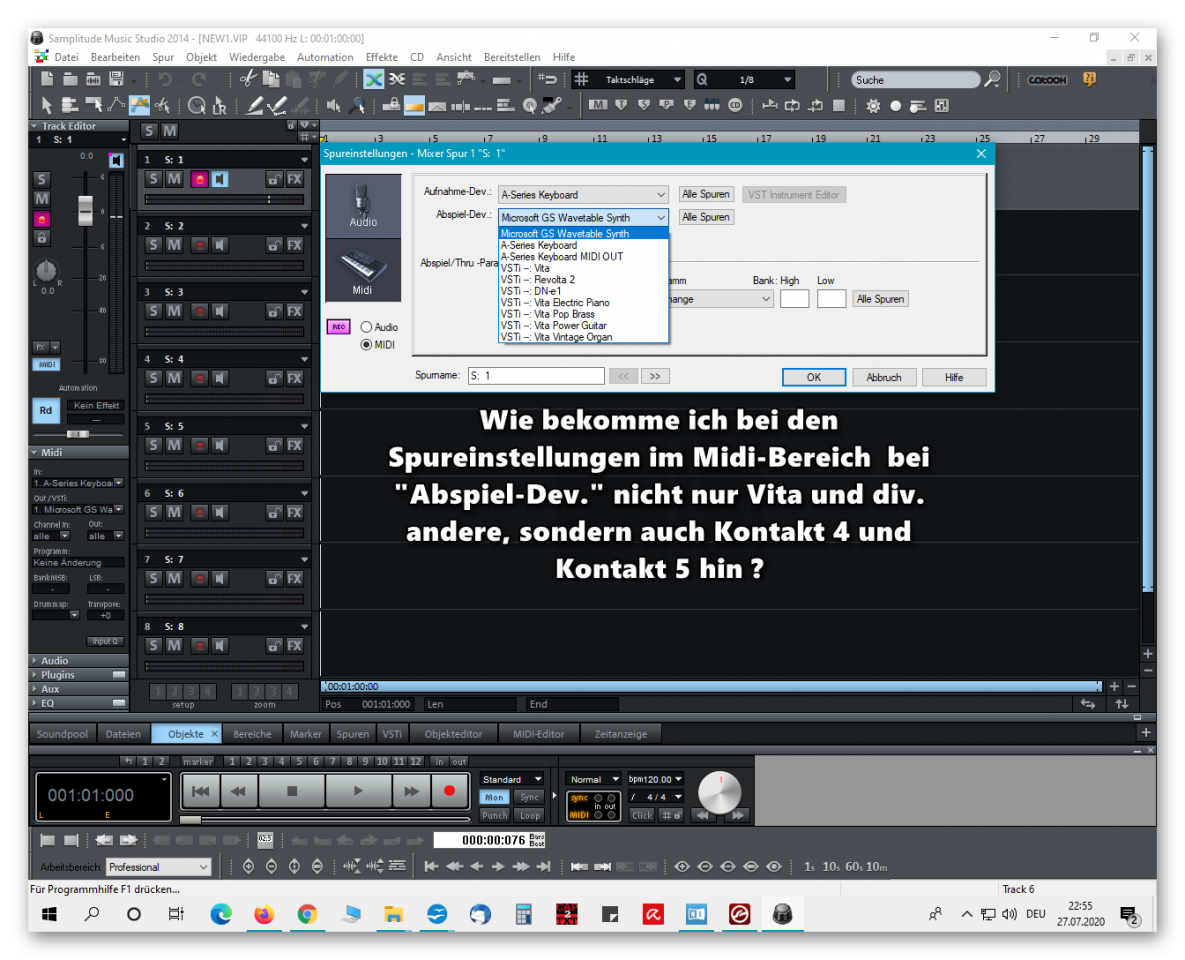Click the copy objects icon
Image resolution: width=1185 pixels, height=960 pixels.
271,79
